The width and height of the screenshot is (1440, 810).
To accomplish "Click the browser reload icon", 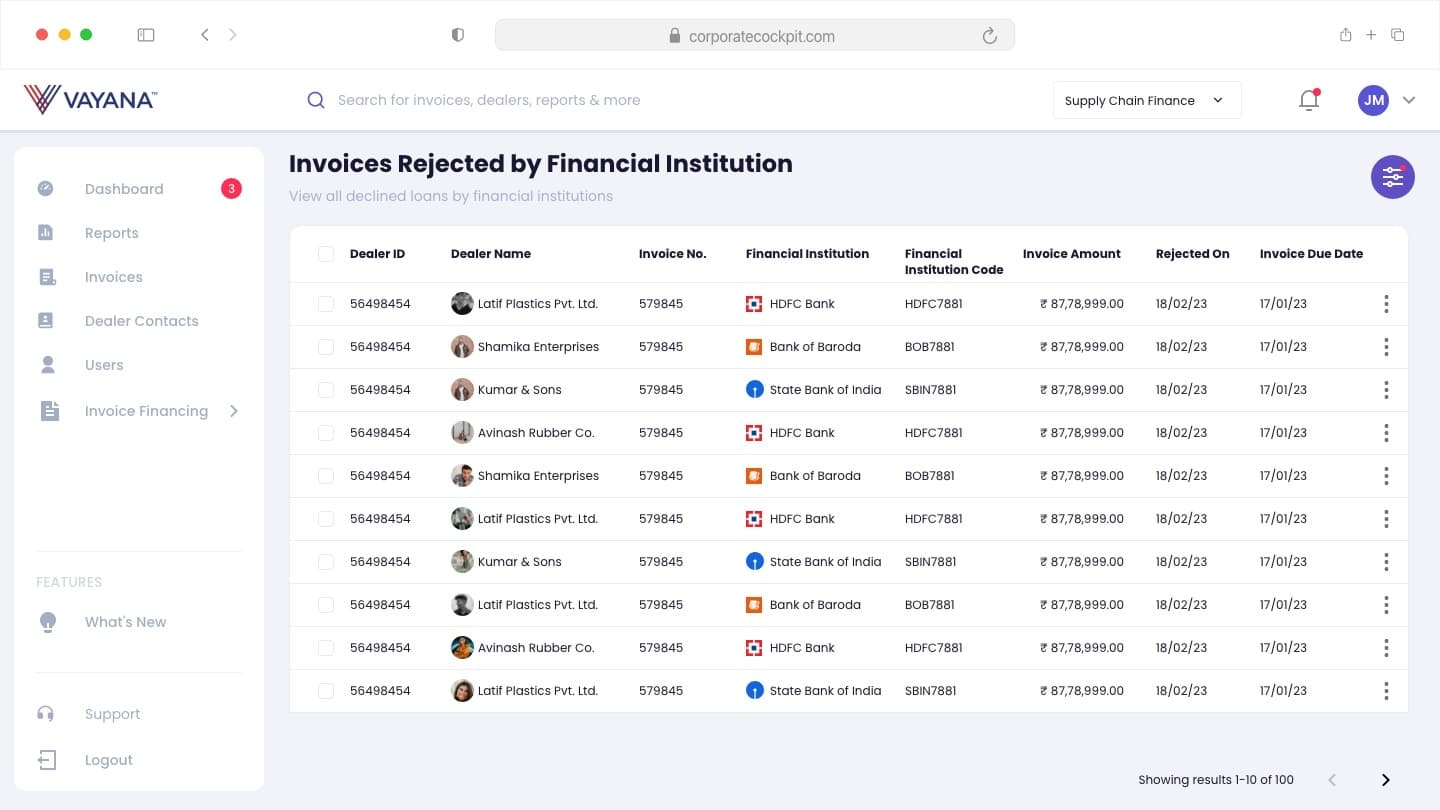I will [x=989, y=36].
